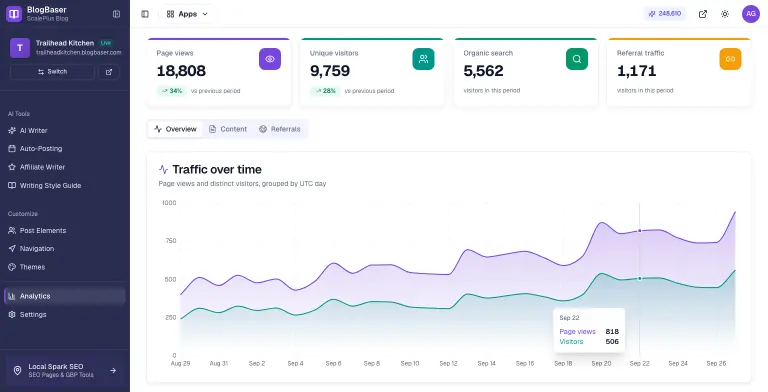Click the 9,759 unique visitors value
The image size is (768, 392).
[x=330, y=71]
